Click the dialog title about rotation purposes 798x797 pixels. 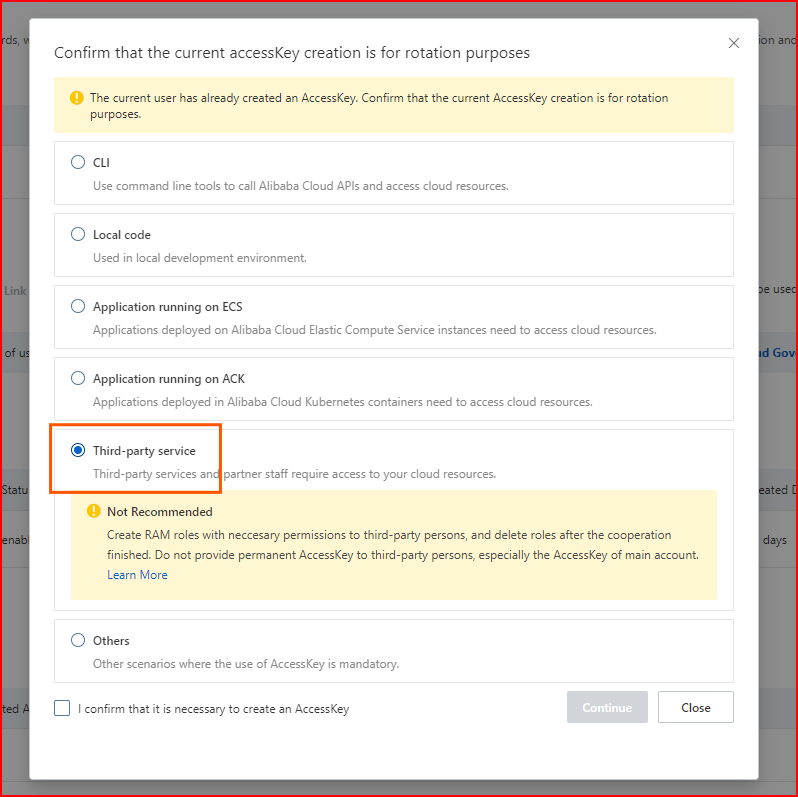point(291,52)
